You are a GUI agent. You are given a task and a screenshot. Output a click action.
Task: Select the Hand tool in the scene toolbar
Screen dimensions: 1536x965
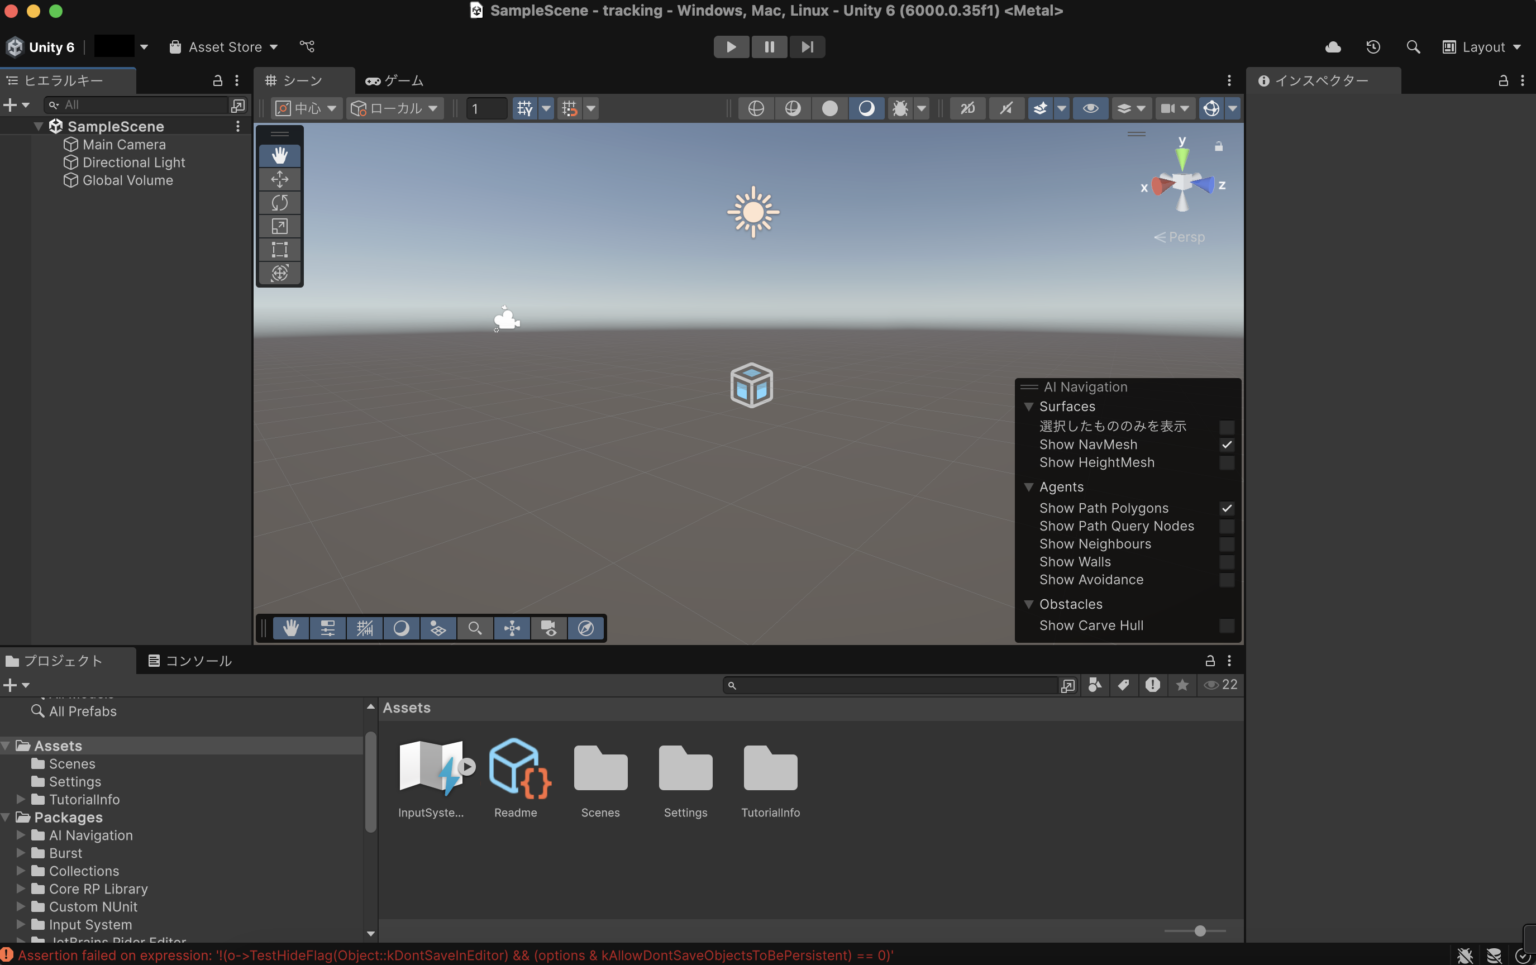pos(280,155)
